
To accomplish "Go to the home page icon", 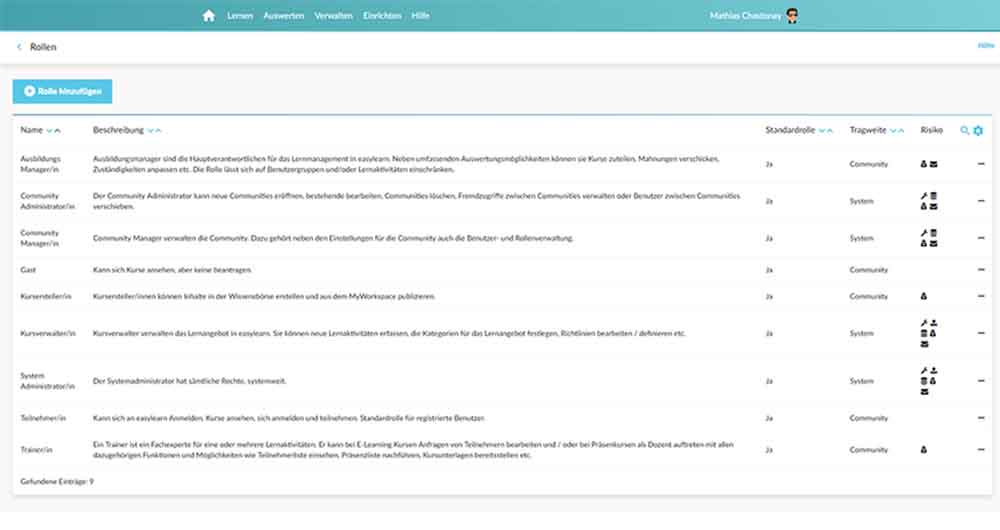I will coord(208,16).
